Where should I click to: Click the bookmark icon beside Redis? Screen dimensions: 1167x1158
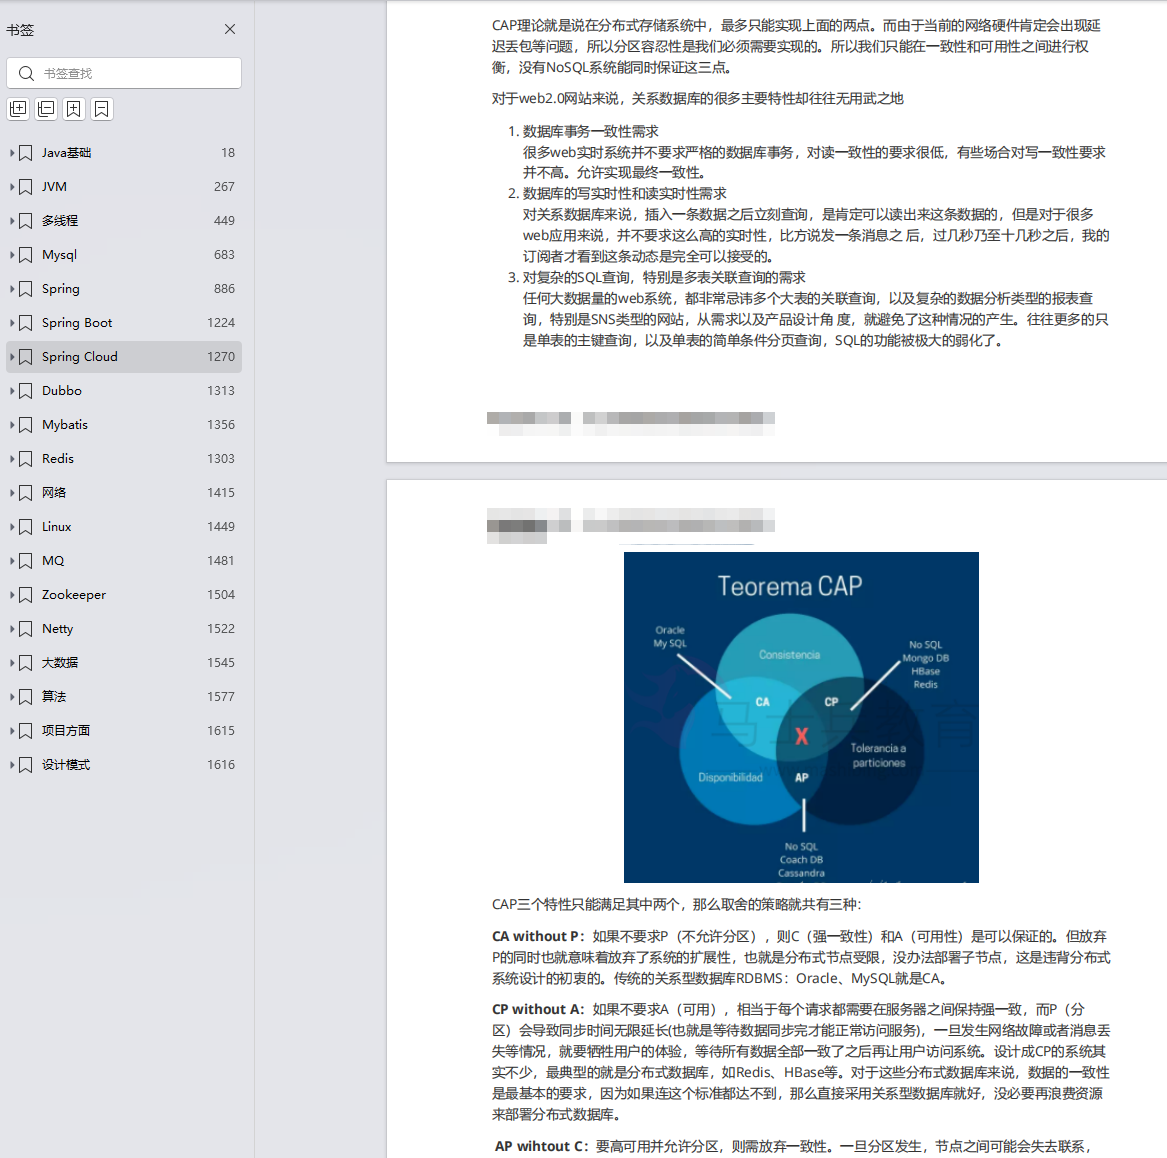(x=26, y=459)
